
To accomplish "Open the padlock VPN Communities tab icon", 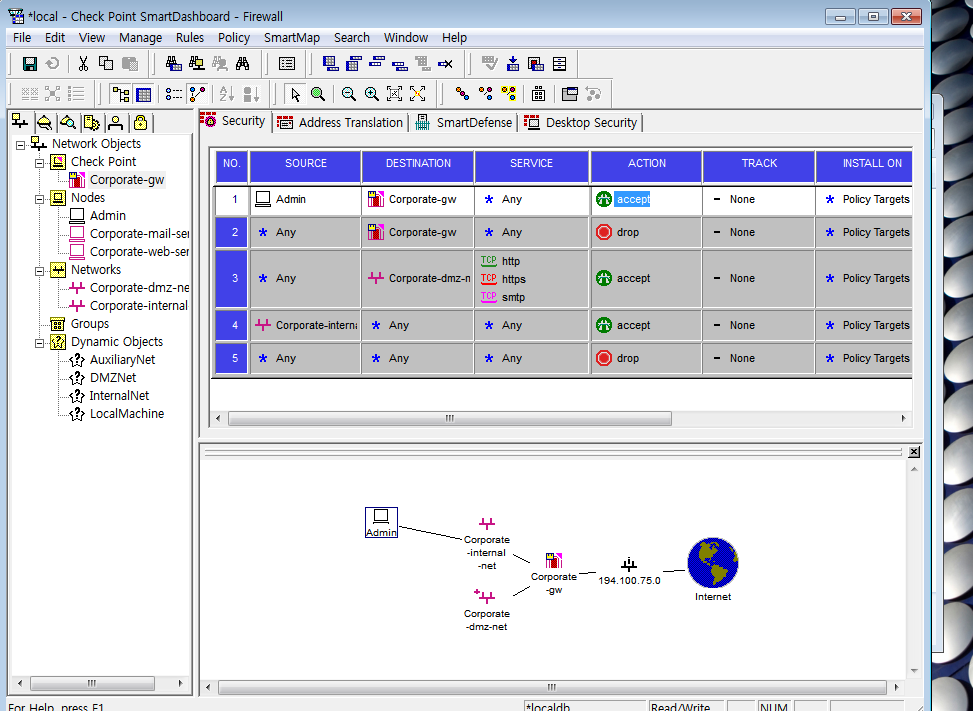I will [140, 122].
